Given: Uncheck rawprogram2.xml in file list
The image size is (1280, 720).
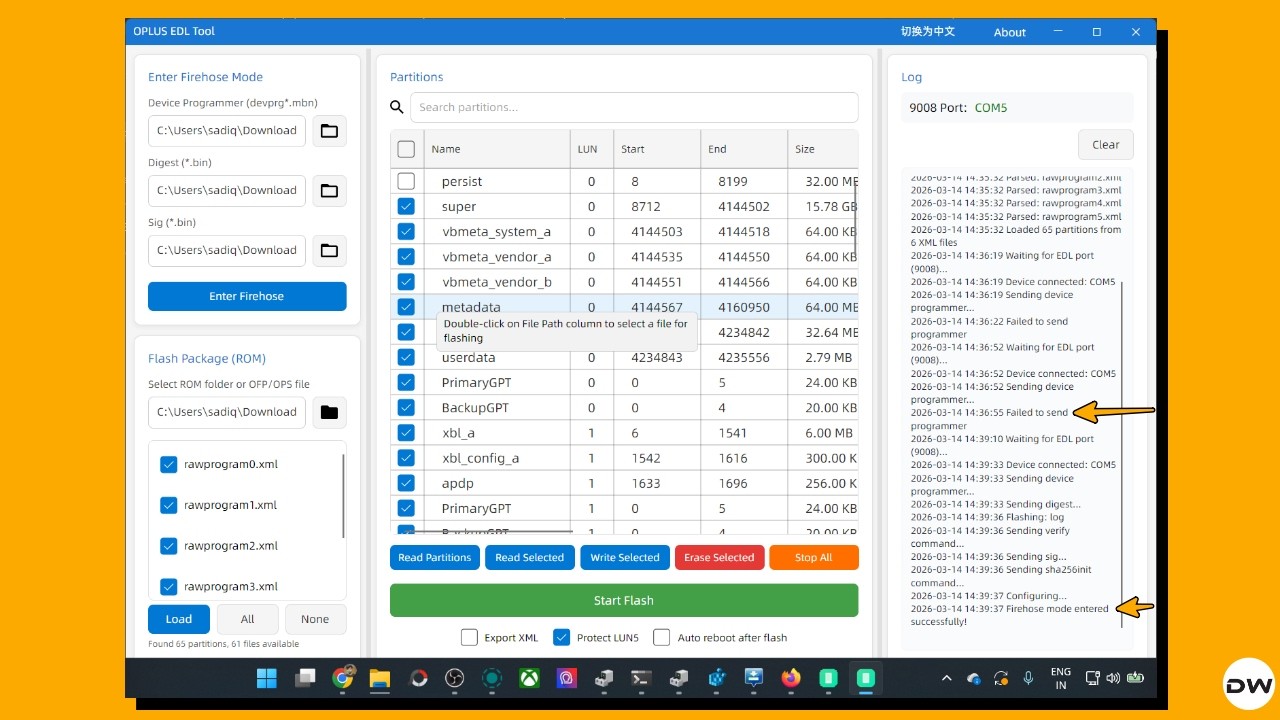Looking at the screenshot, I should click(x=168, y=545).
